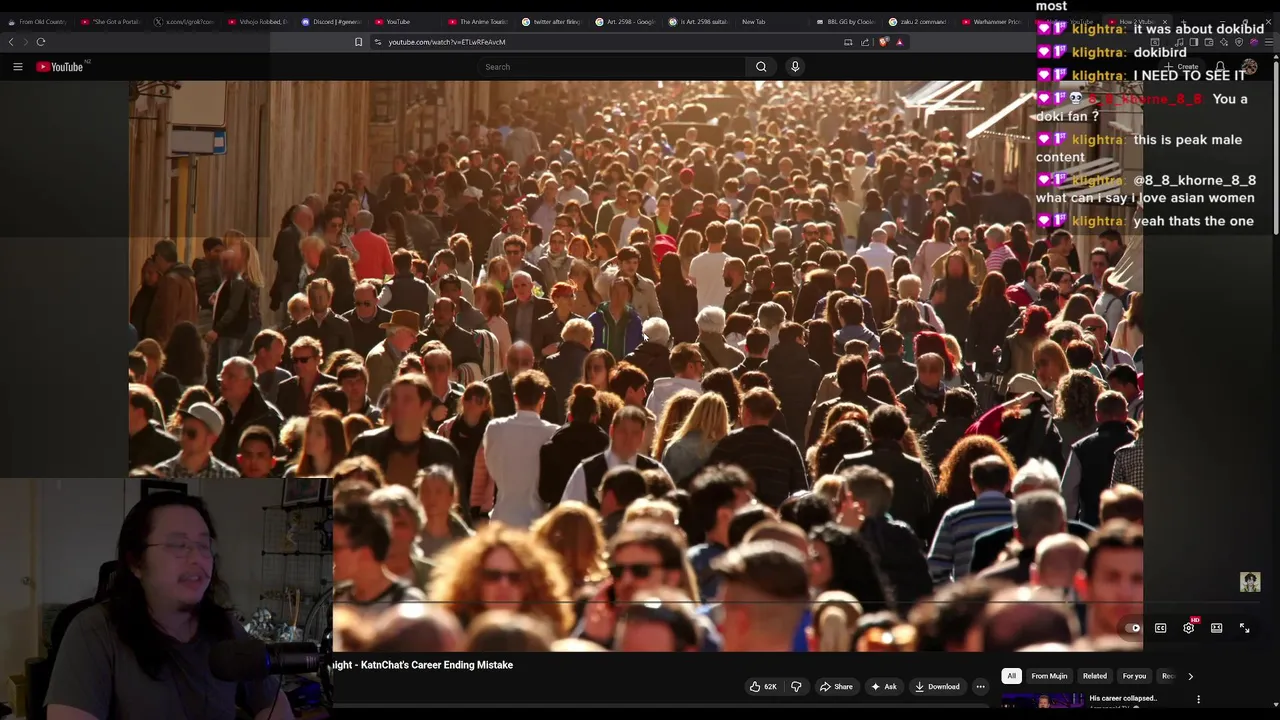Start voice search with microphone icon
Image resolution: width=1280 pixels, height=720 pixels.
click(x=795, y=67)
